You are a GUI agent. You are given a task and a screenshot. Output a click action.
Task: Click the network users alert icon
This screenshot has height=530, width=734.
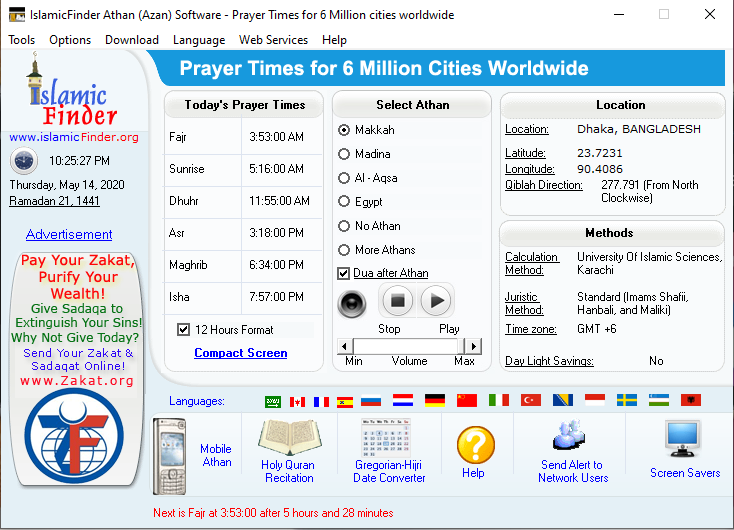click(x=569, y=435)
